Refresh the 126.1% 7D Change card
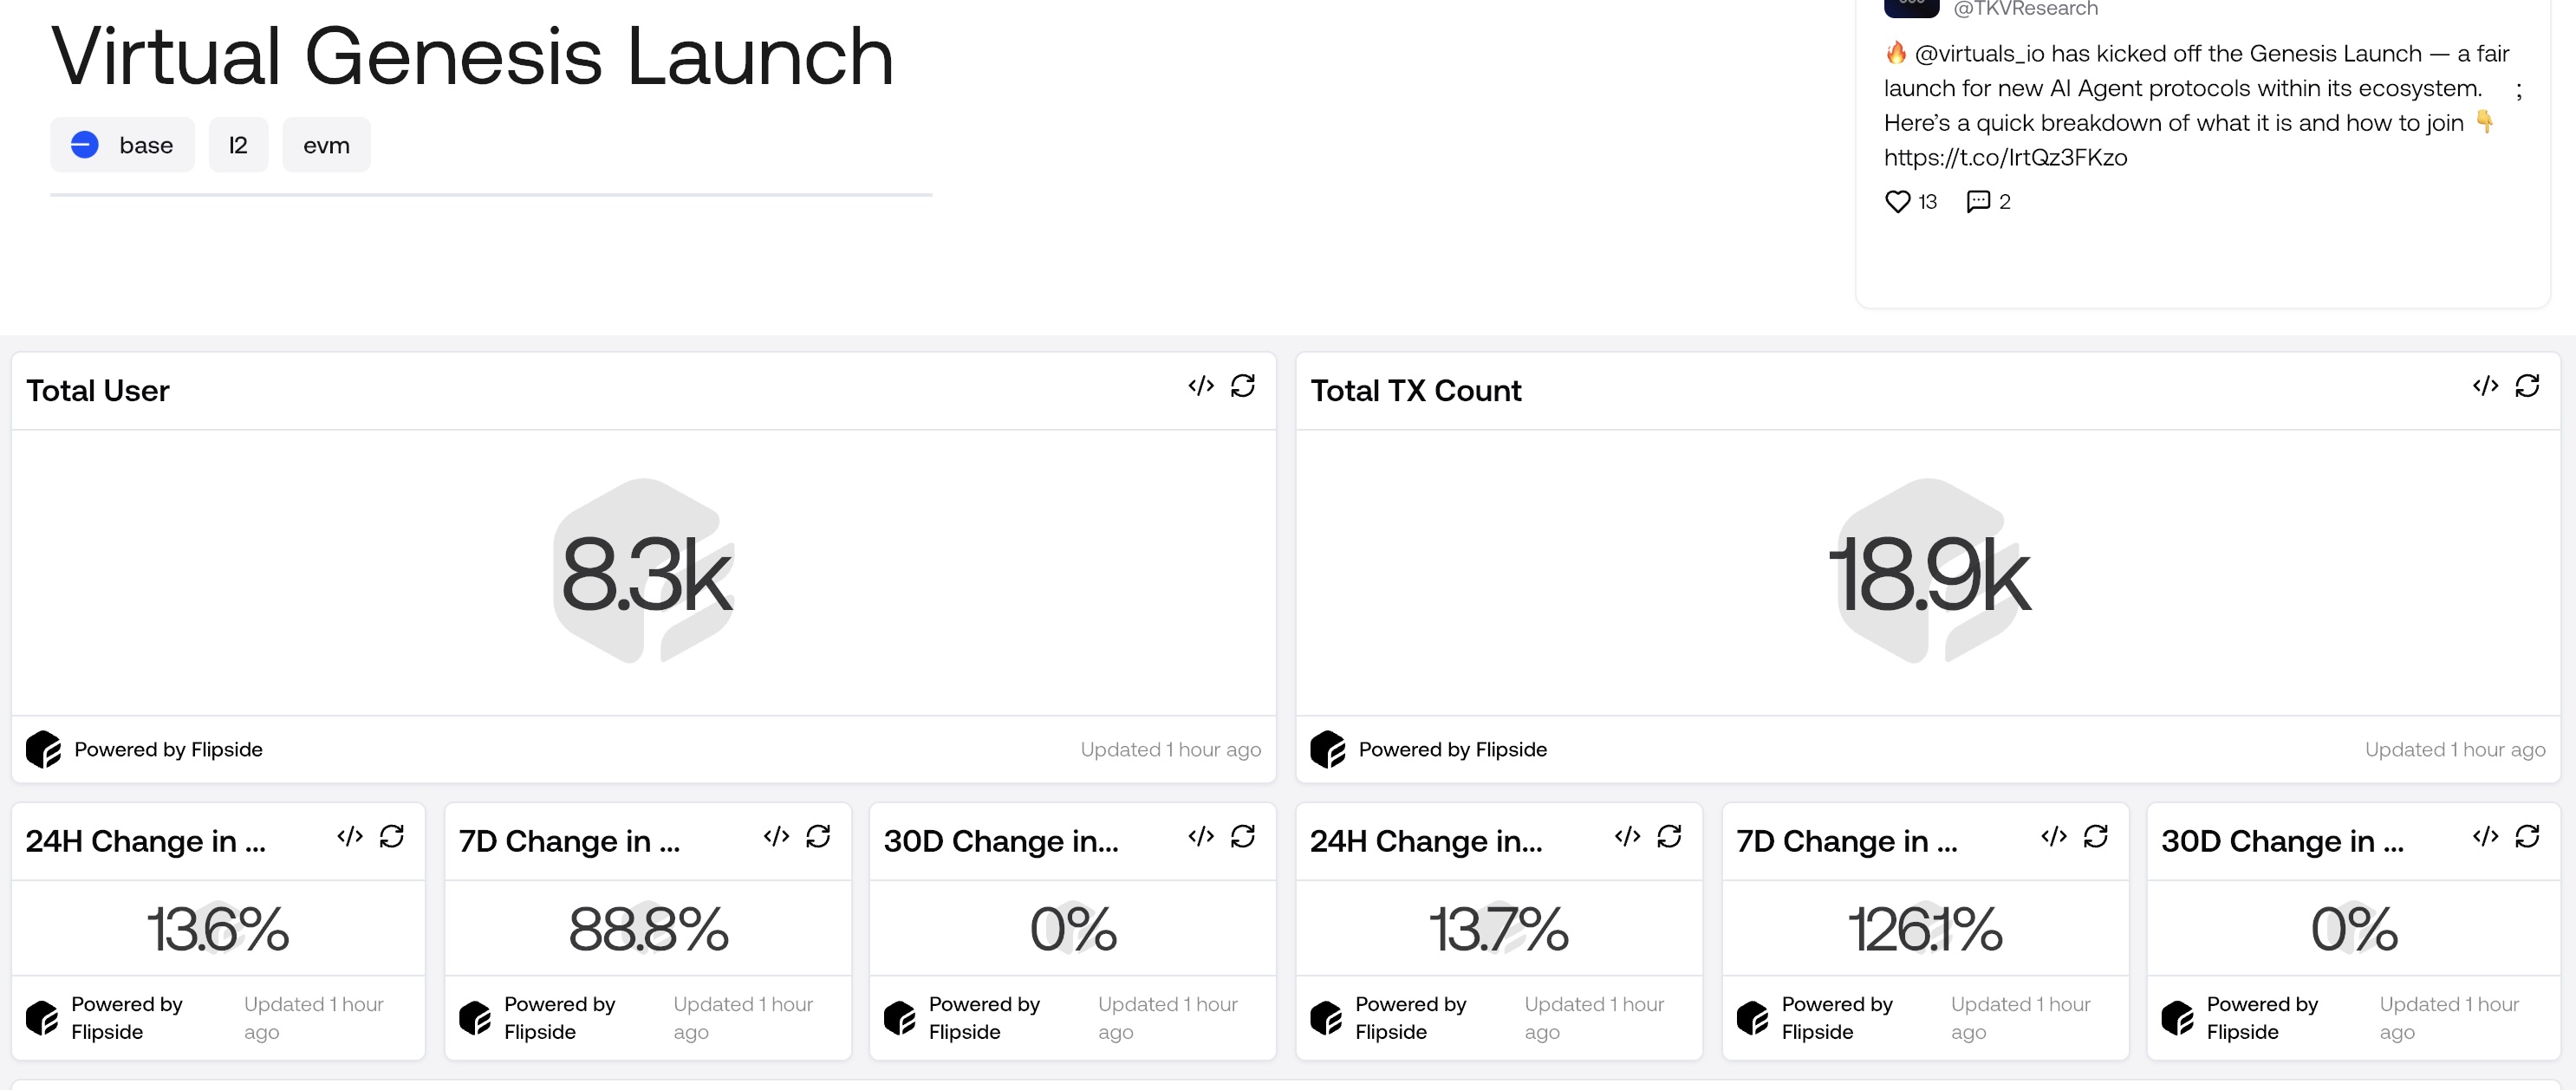The width and height of the screenshot is (2576, 1090). [2096, 836]
